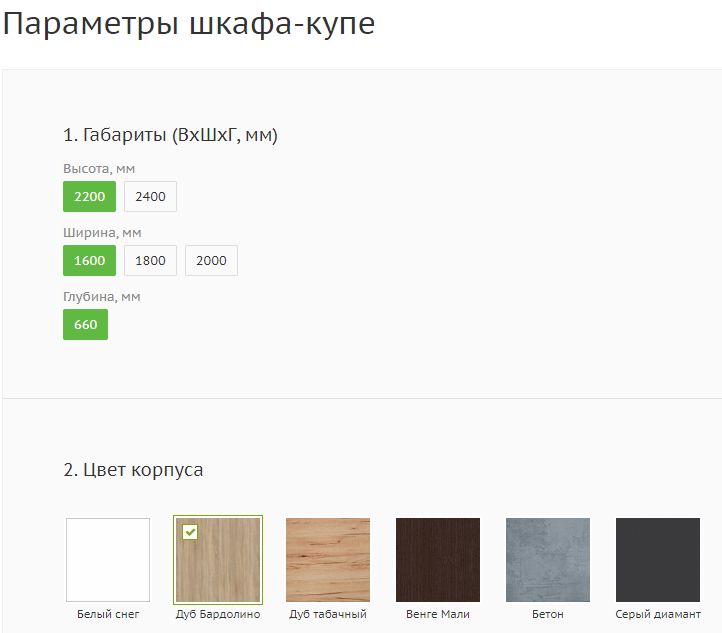722x633 pixels.
Task: Click the Бетон label under swatch
Action: point(548,614)
